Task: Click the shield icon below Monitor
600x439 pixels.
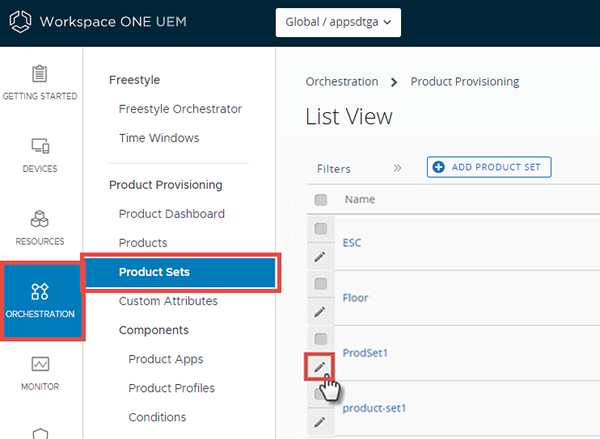Action: pyautogui.click(x=40, y=433)
